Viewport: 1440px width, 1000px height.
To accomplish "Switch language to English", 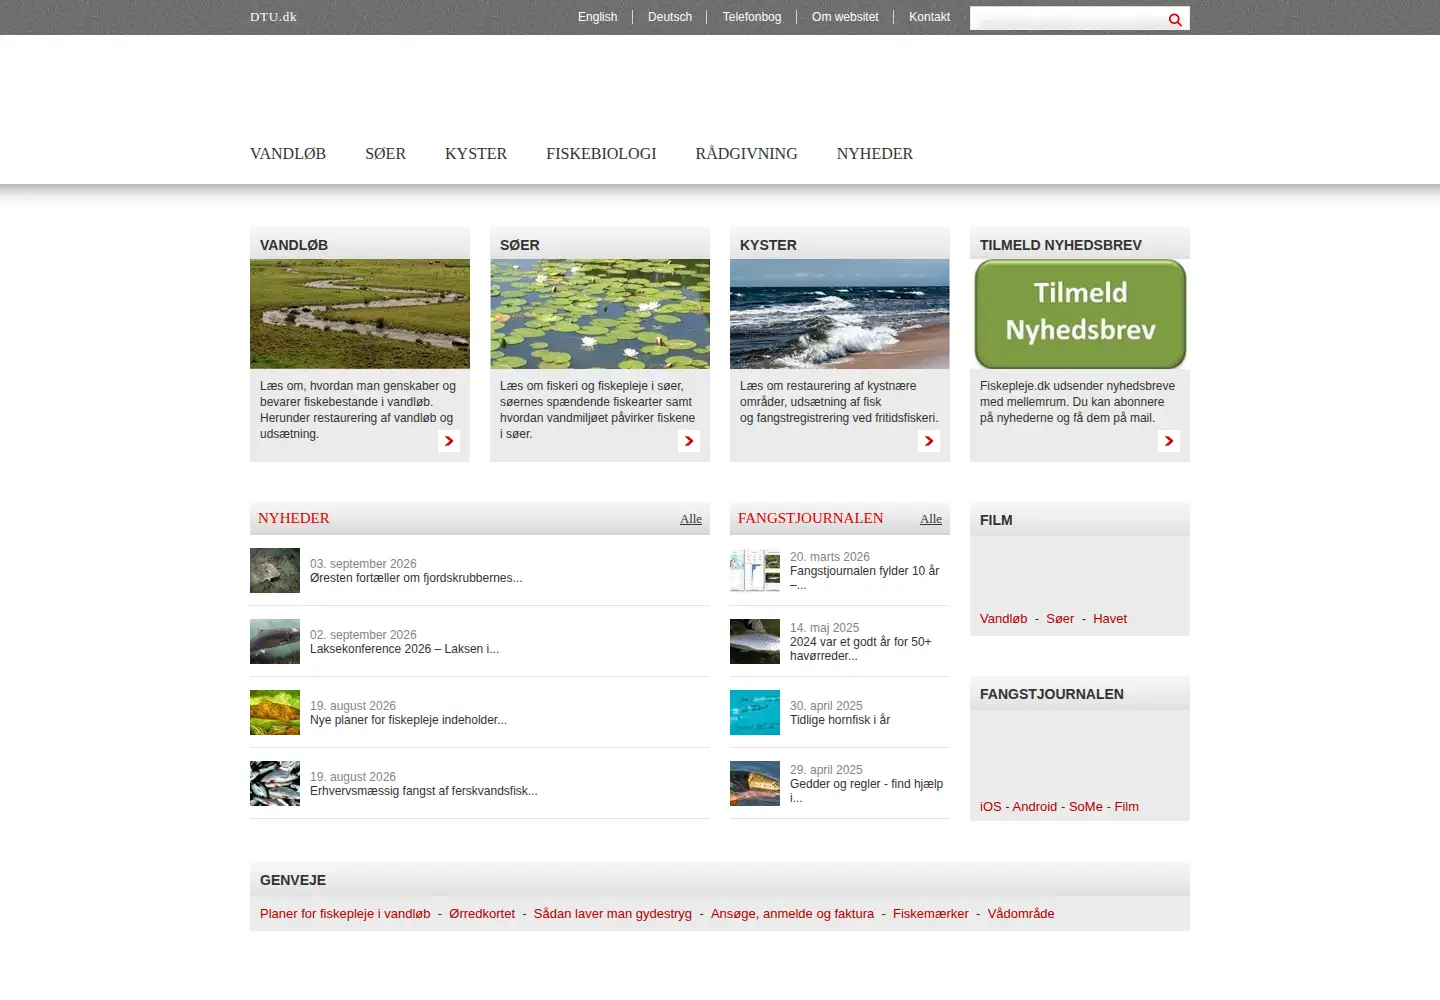I will coord(597,17).
